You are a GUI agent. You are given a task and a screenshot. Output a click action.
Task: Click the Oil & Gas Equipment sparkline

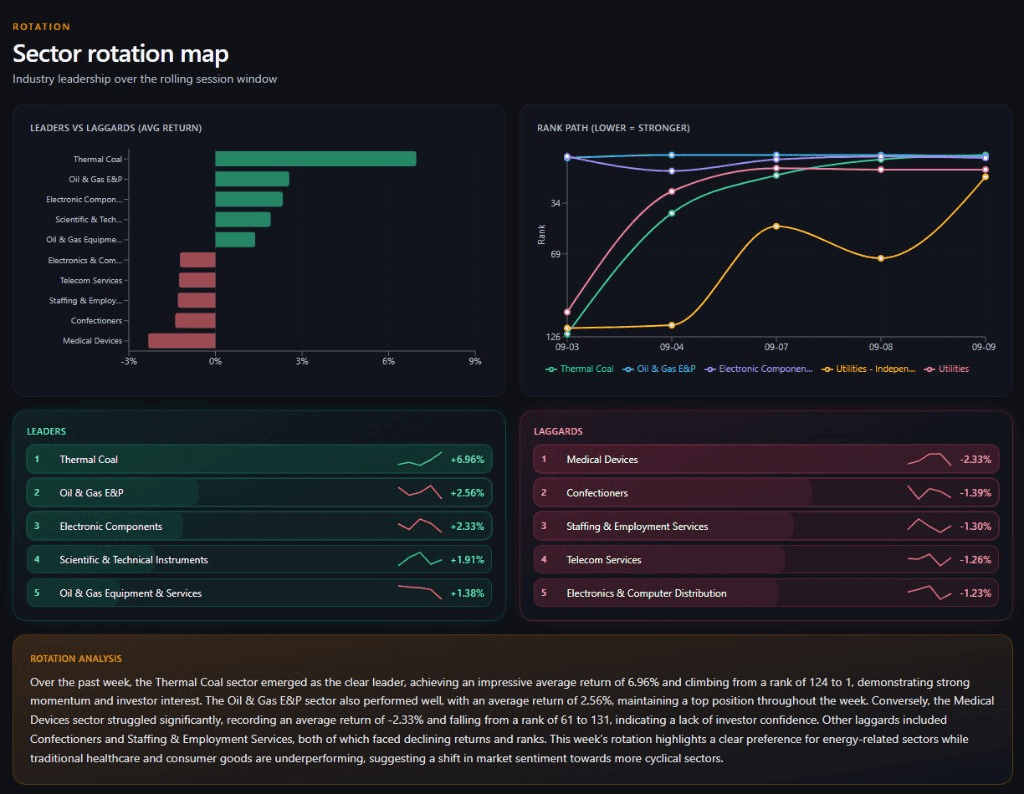[x=420, y=592]
